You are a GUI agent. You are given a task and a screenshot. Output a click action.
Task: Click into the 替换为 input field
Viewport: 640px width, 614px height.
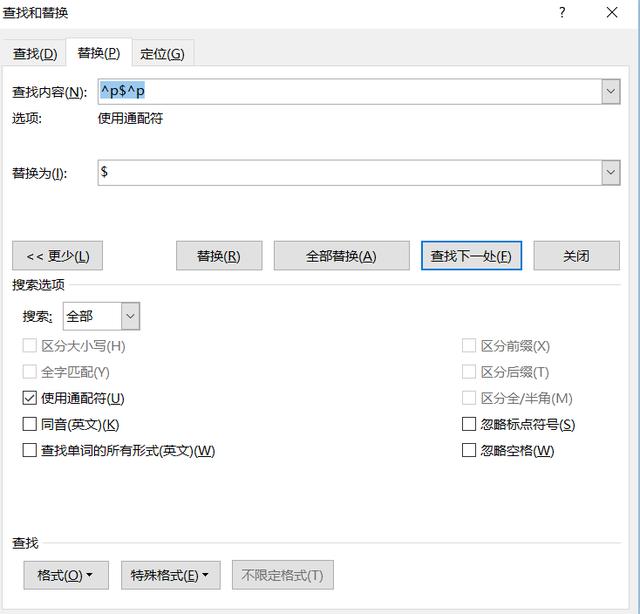pos(350,173)
